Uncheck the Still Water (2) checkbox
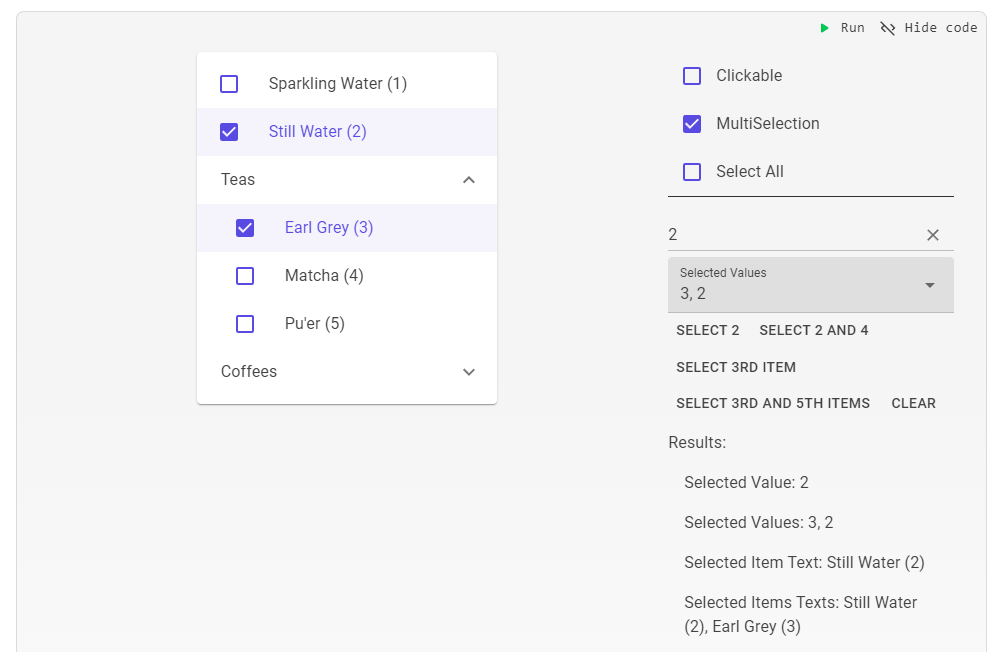The height and width of the screenshot is (652, 999). click(229, 132)
